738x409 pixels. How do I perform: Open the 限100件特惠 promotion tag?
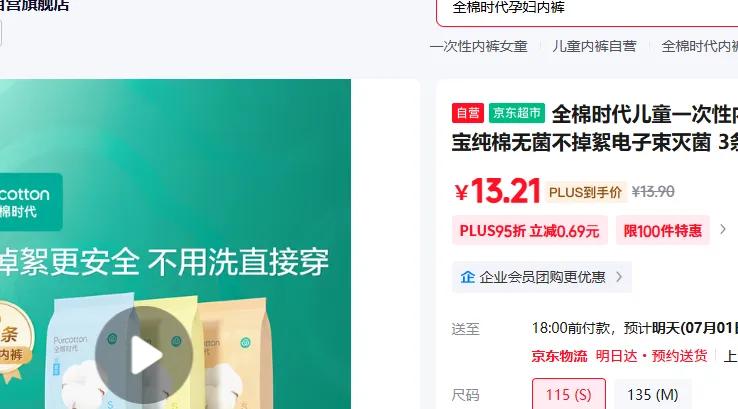coord(662,231)
